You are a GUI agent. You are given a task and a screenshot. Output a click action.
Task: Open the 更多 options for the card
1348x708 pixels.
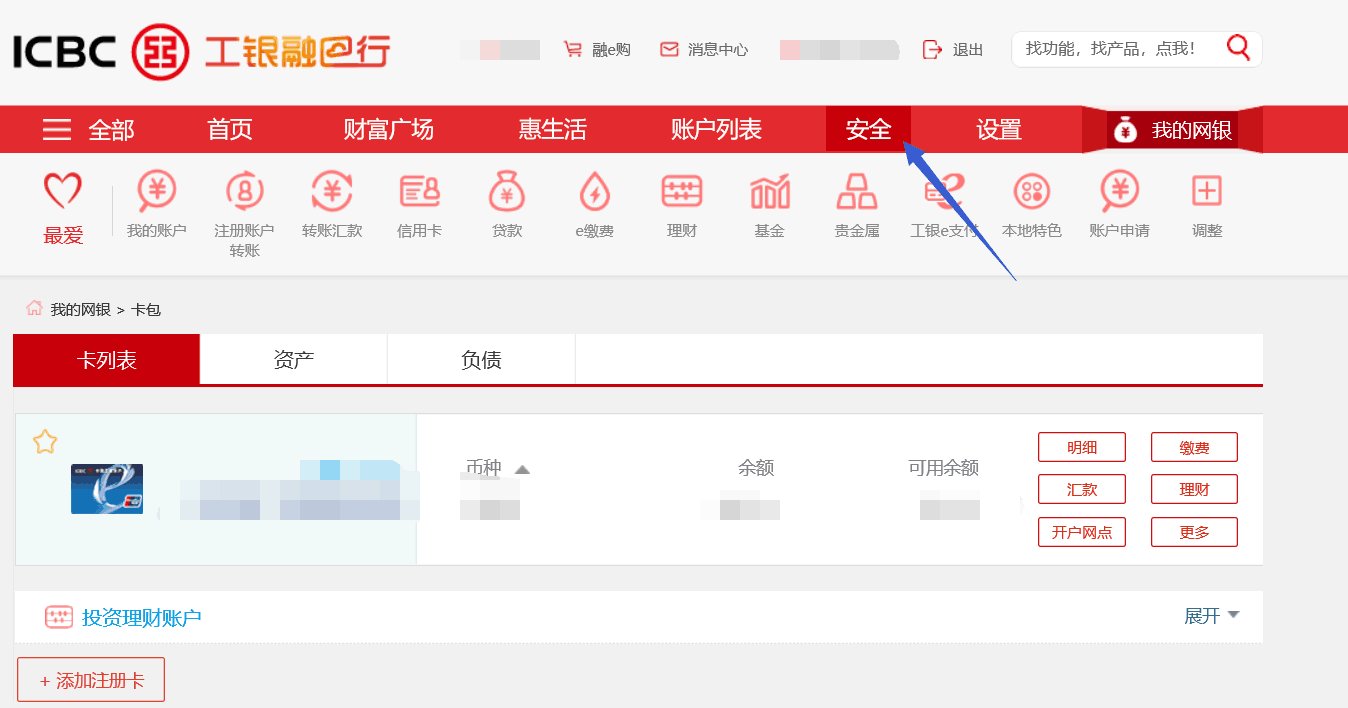click(1194, 532)
